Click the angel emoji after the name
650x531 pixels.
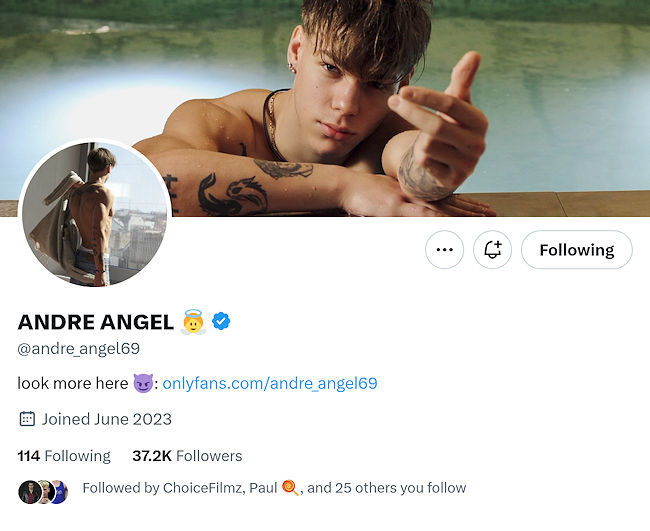coord(193,322)
